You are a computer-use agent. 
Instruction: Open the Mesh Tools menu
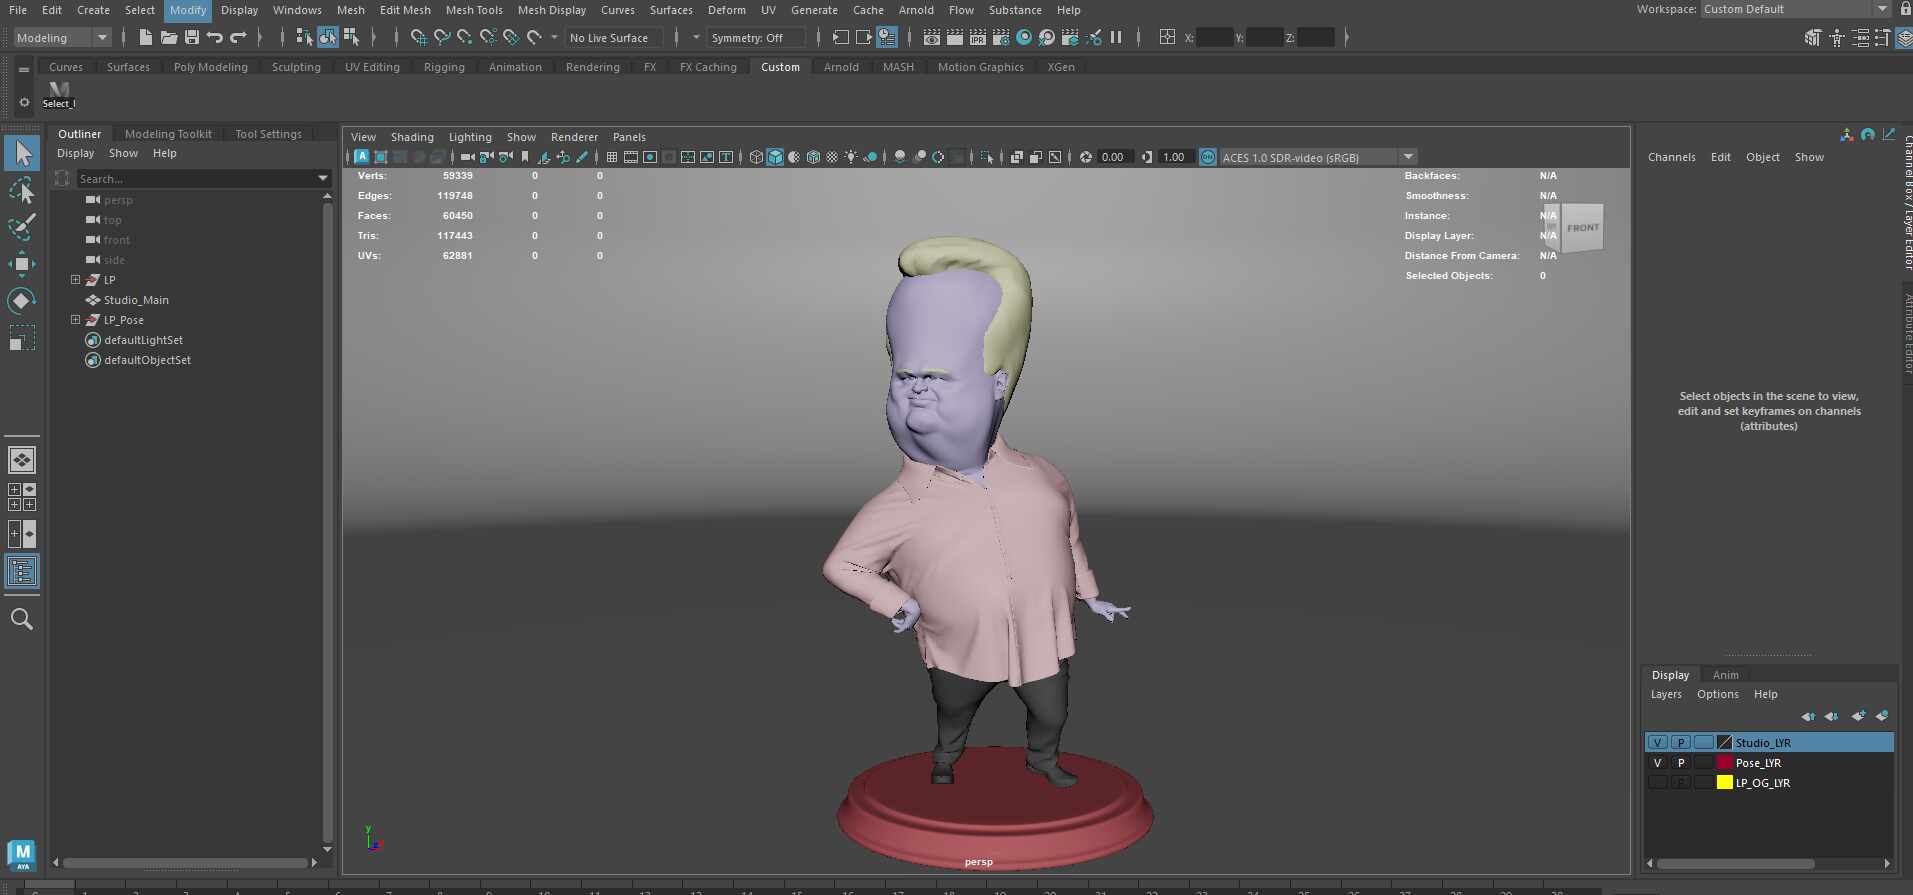[x=474, y=10]
